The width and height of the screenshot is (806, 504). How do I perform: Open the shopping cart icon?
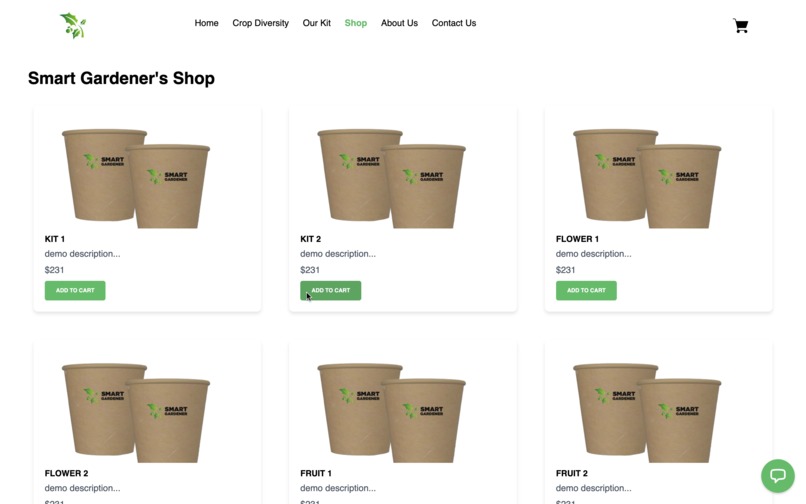click(740, 26)
